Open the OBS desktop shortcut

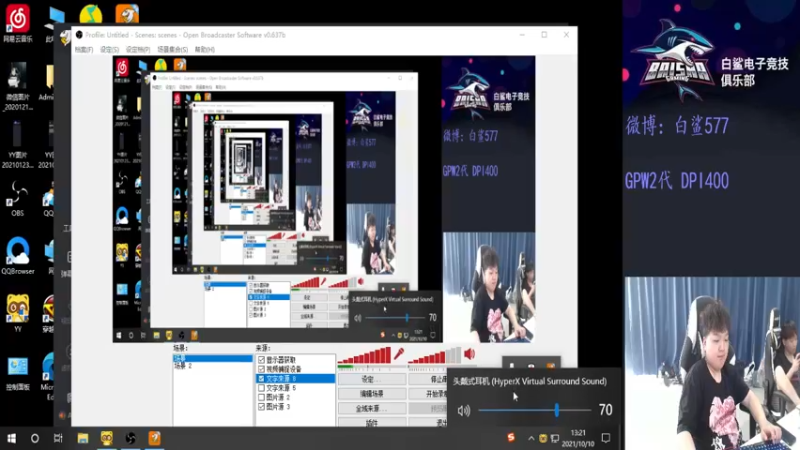tap(17, 199)
